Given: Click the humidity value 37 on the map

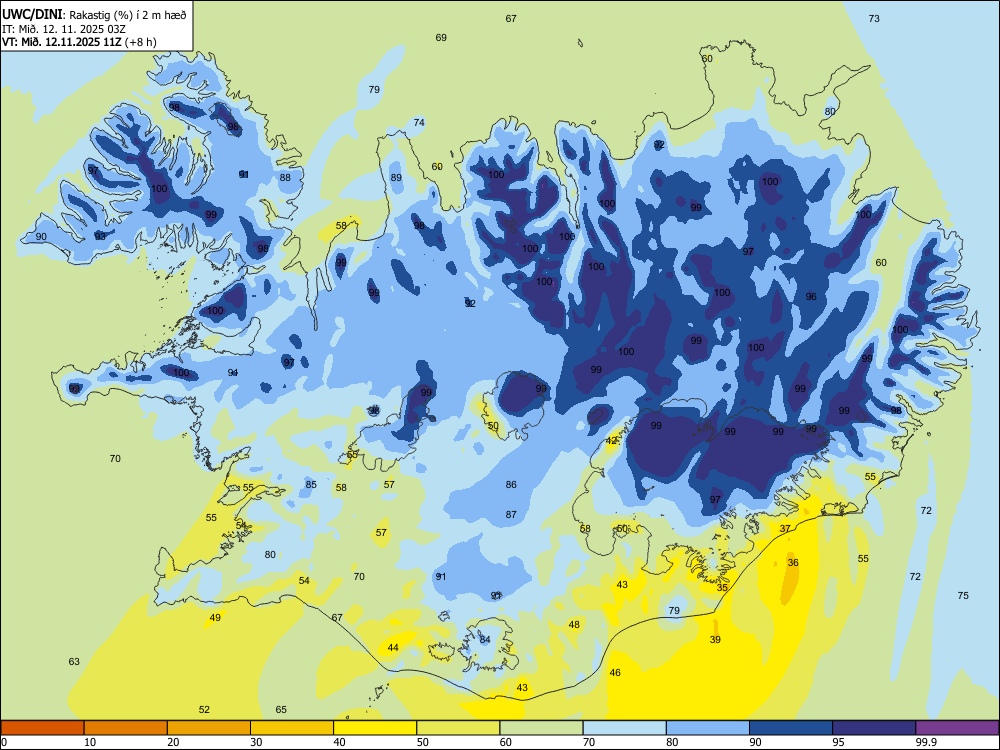Looking at the screenshot, I should point(786,529).
